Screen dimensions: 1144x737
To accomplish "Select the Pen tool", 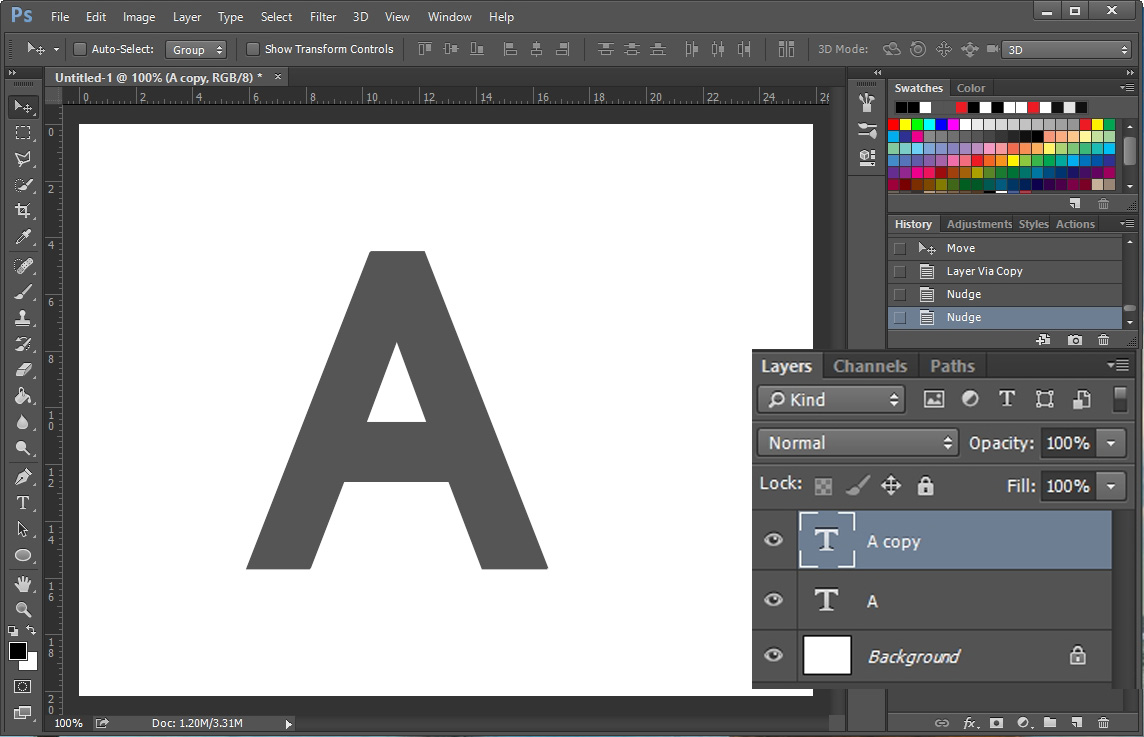I will coord(23,476).
